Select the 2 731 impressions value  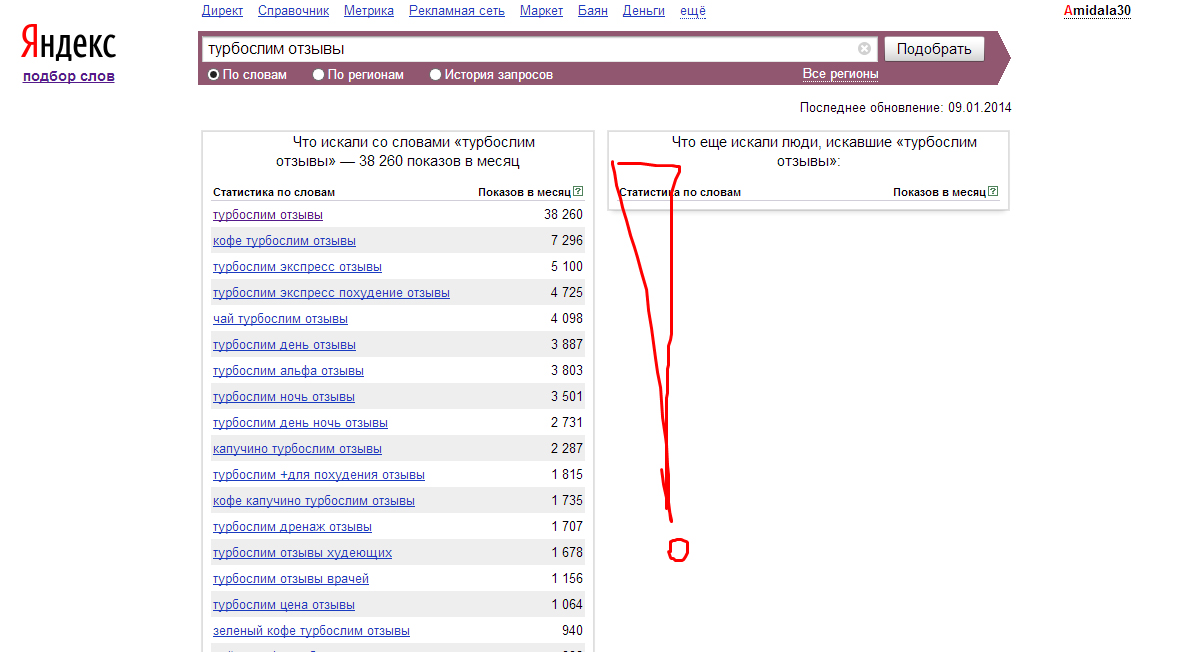click(567, 423)
